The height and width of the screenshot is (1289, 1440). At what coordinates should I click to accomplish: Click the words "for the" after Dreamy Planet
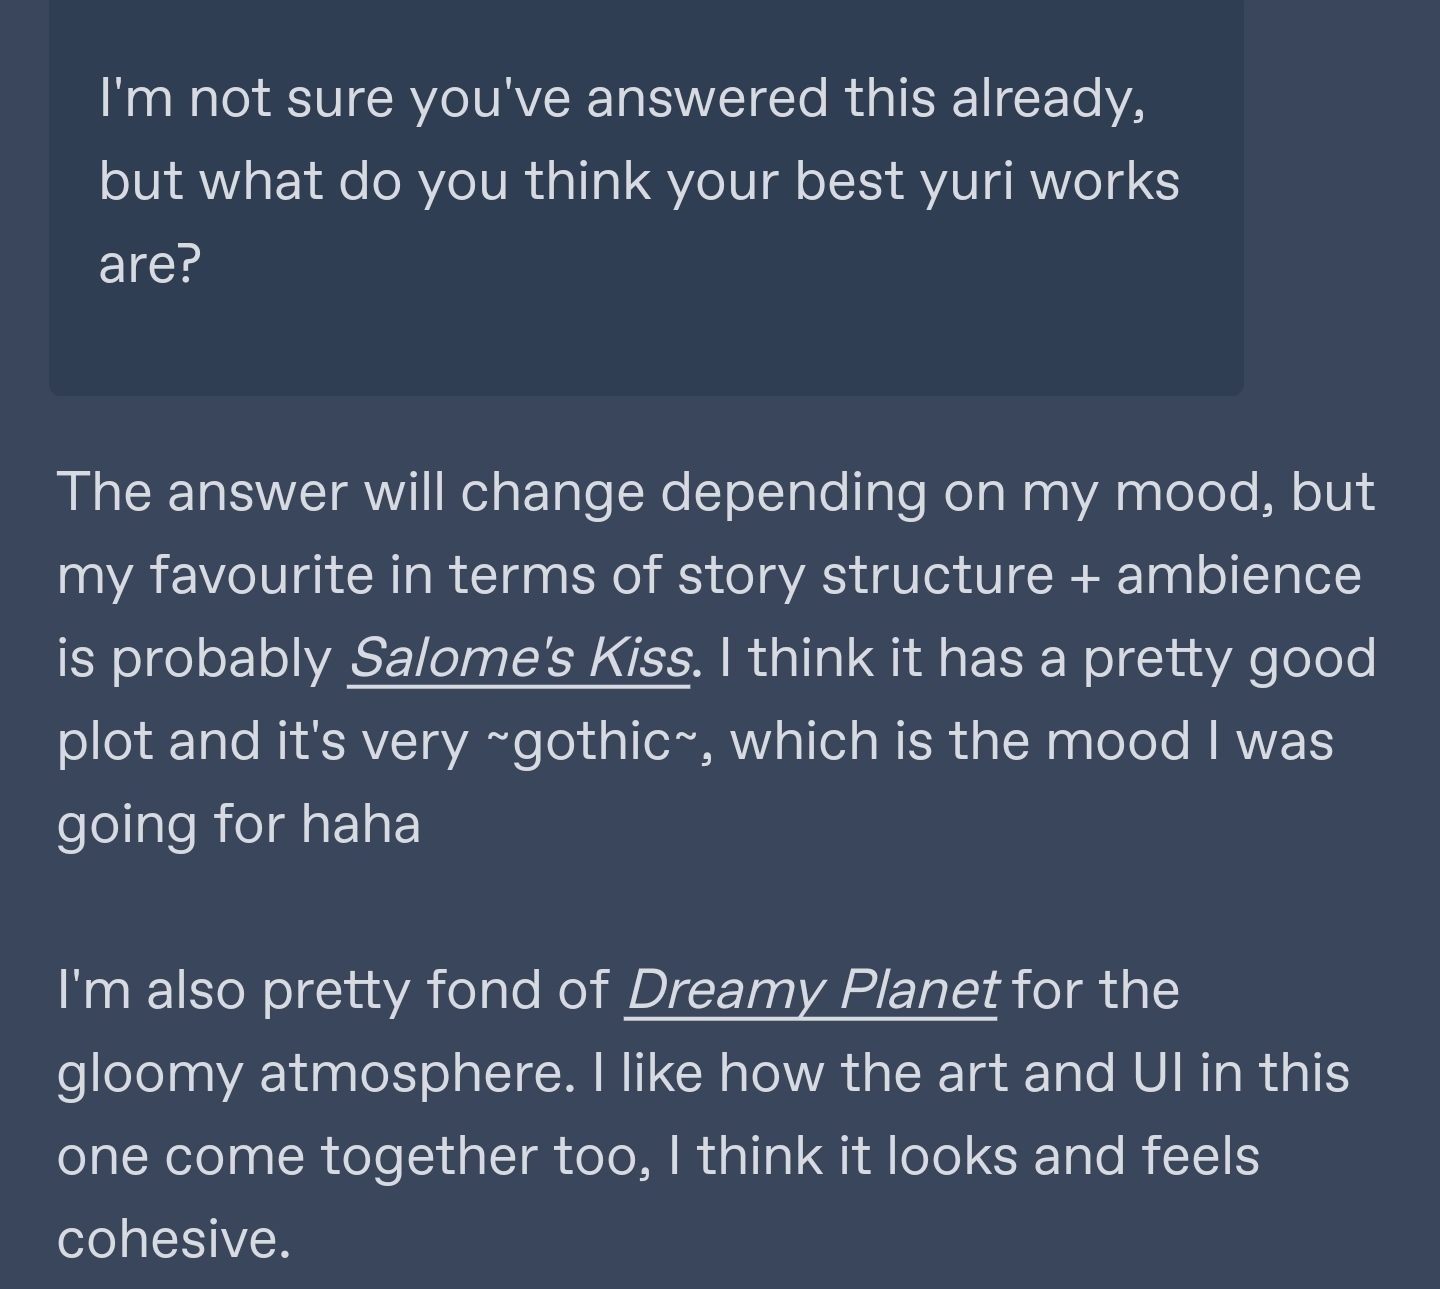click(1096, 990)
